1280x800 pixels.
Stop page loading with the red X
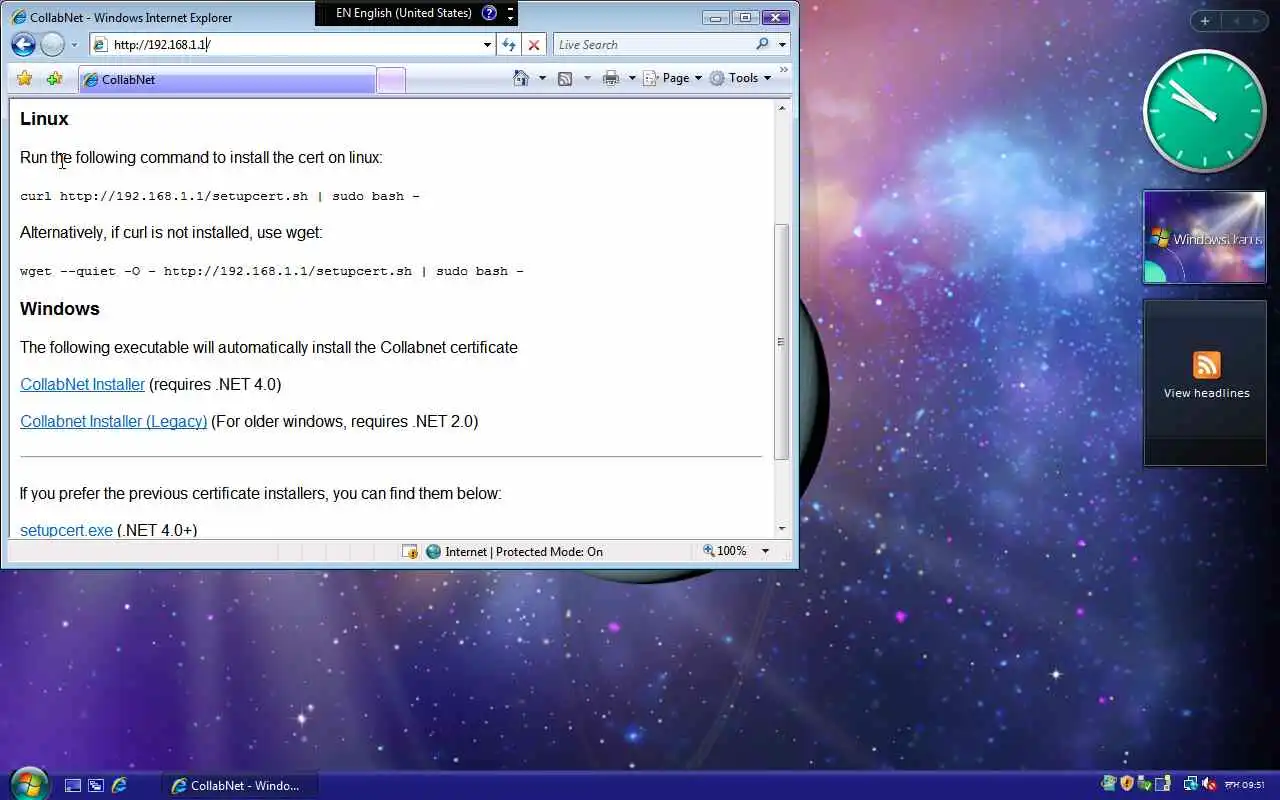point(534,45)
